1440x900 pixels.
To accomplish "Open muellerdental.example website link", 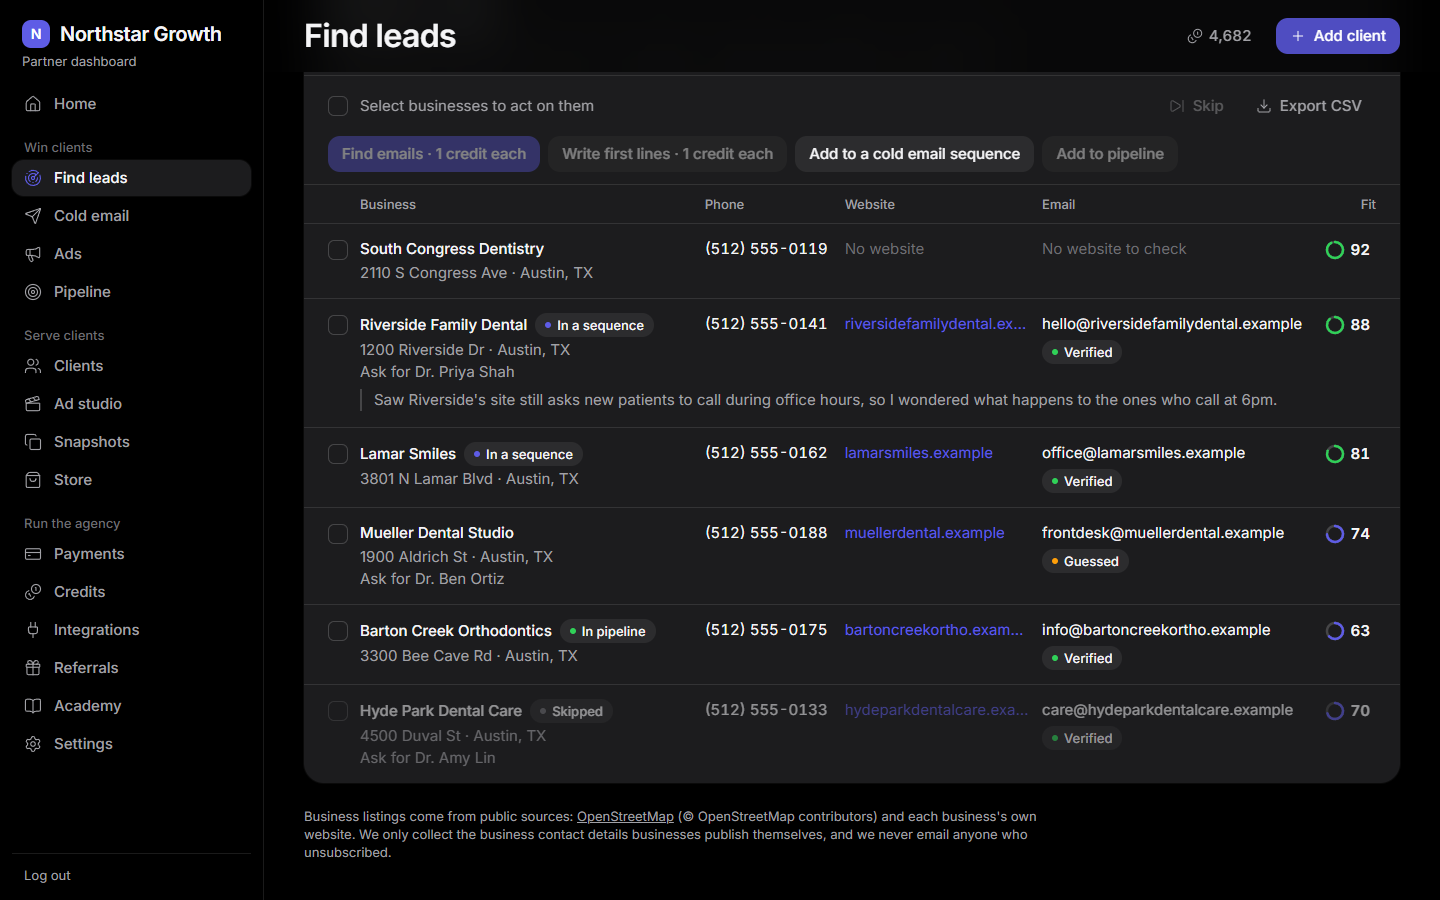I will click(925, 533).
